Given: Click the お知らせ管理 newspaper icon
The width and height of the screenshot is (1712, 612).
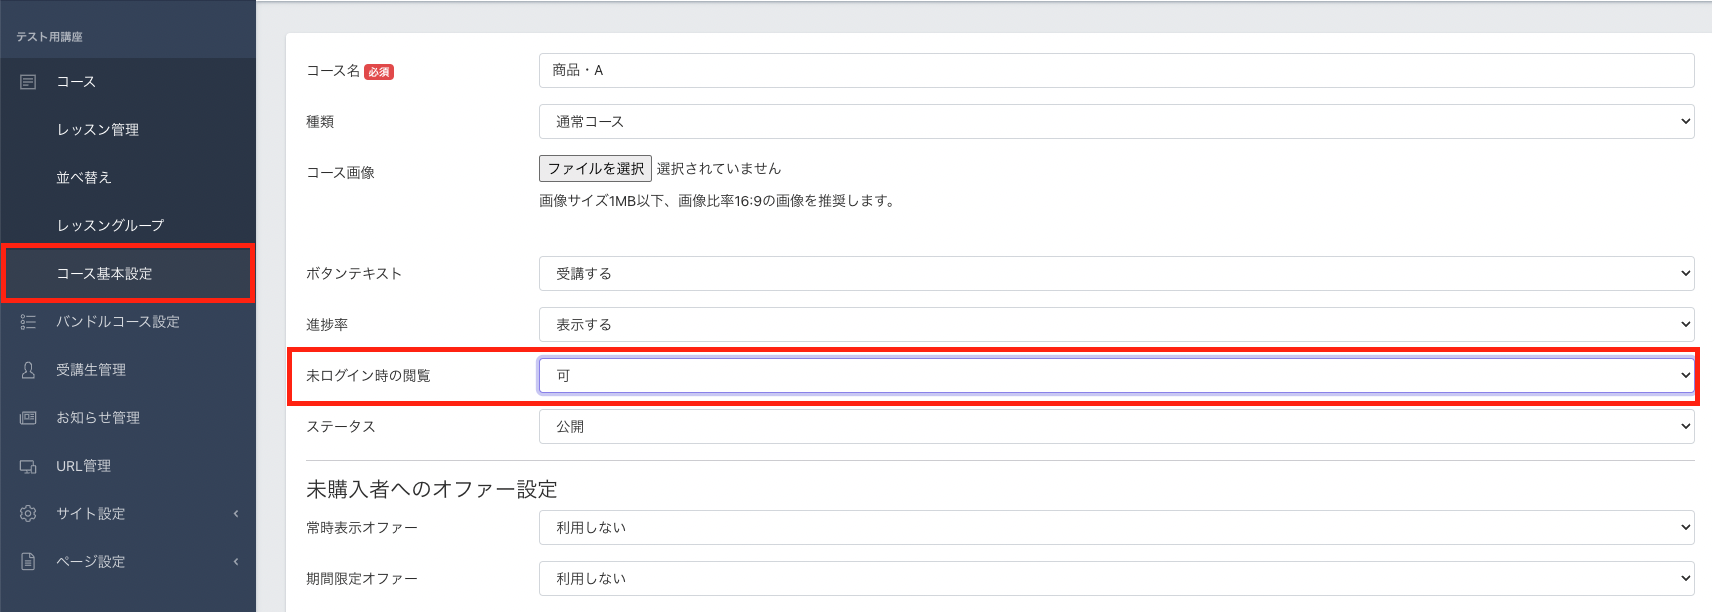Looking at the screenshot, I should click(x=28, y=418).
